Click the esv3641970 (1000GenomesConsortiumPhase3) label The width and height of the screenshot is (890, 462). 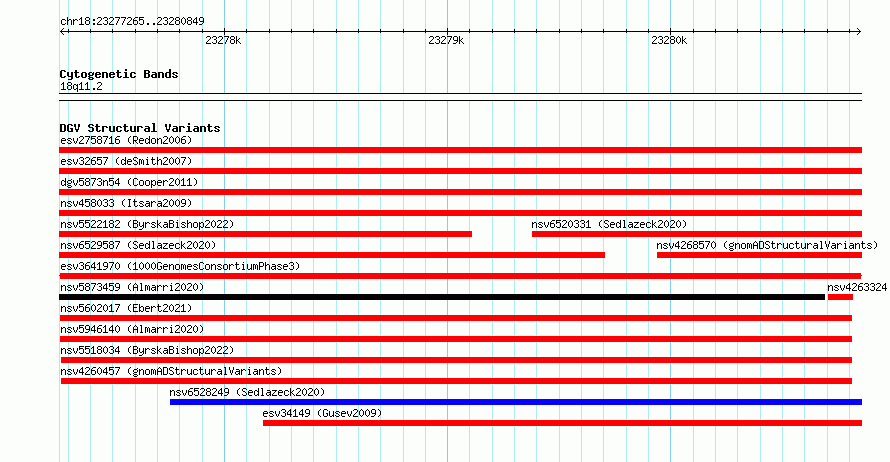180,266
